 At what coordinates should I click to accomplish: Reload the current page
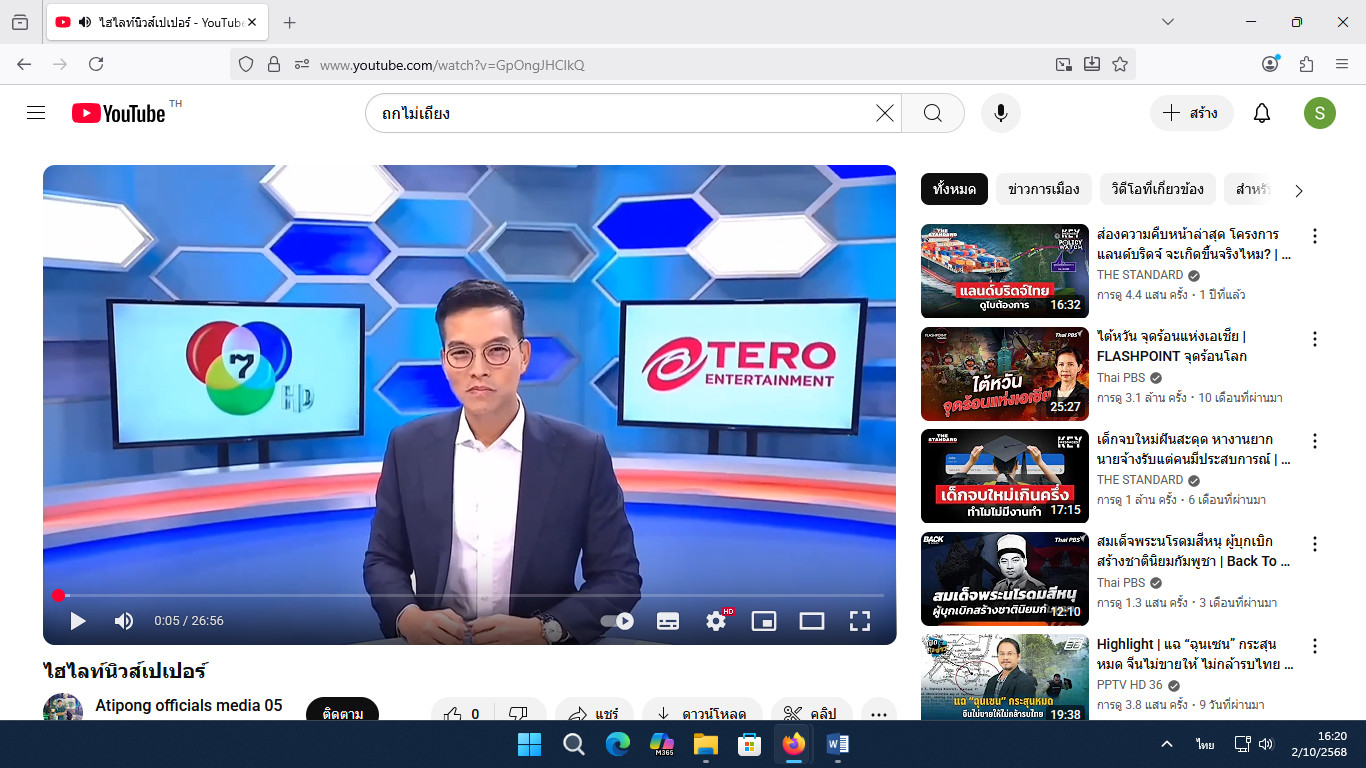(x=96, y=64)
